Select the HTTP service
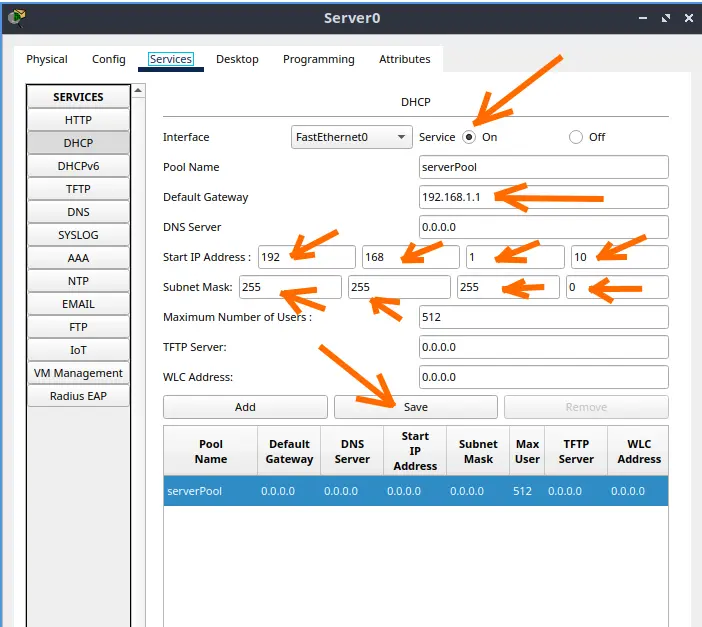Image resolution: width=702 pixels, height=627 pixels. click(78, 120)
